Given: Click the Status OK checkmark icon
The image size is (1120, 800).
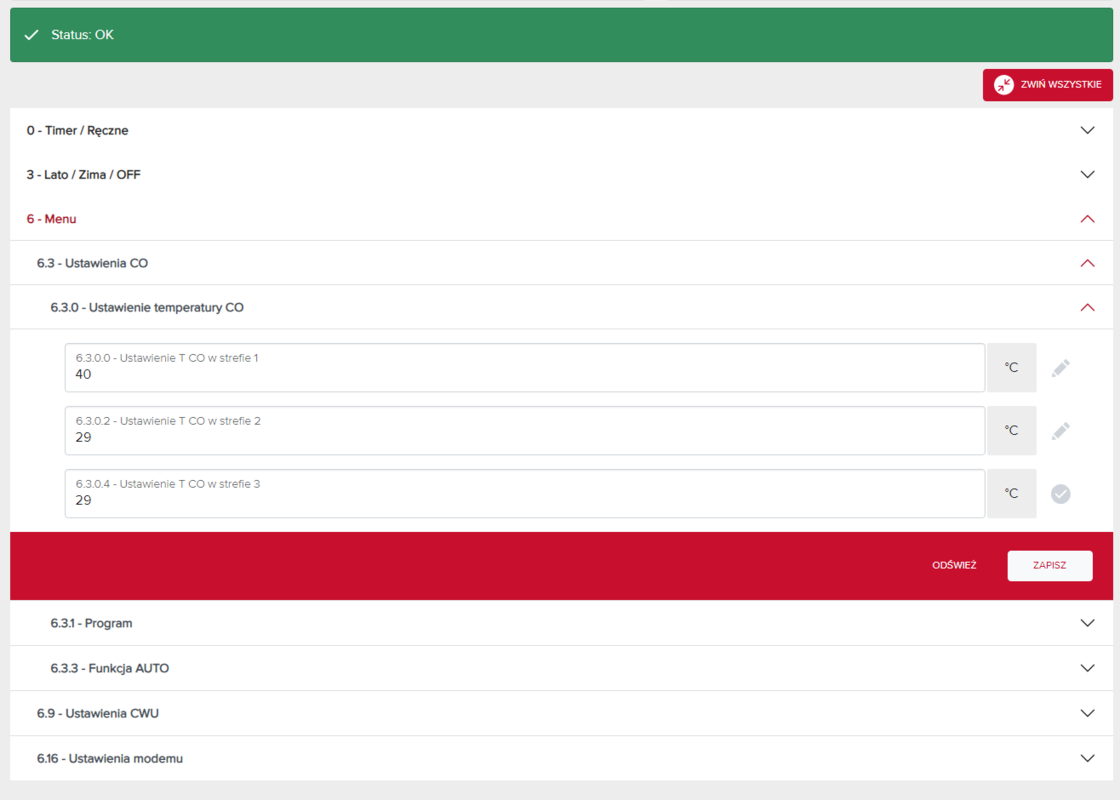Looking at the screenshot, I should pyautogui.click(x=32, y=35).
